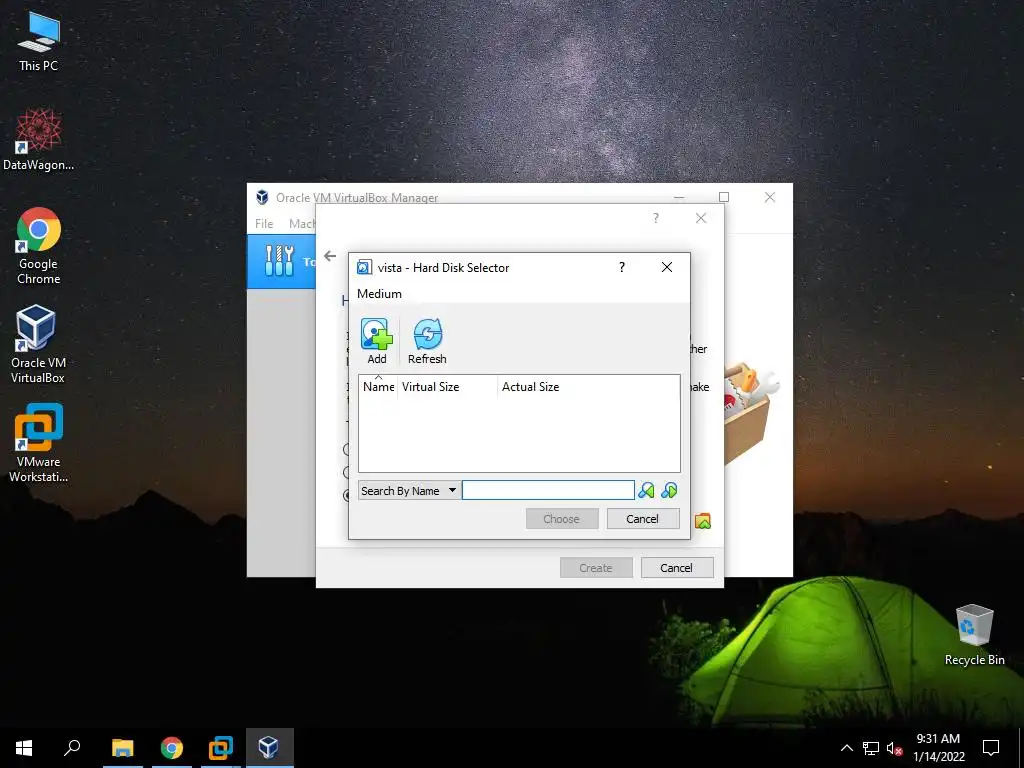This screenshot has height=768, width=1024.
Task: Cancel the virtual machine wizard
Action: click(x=677, y=568)
